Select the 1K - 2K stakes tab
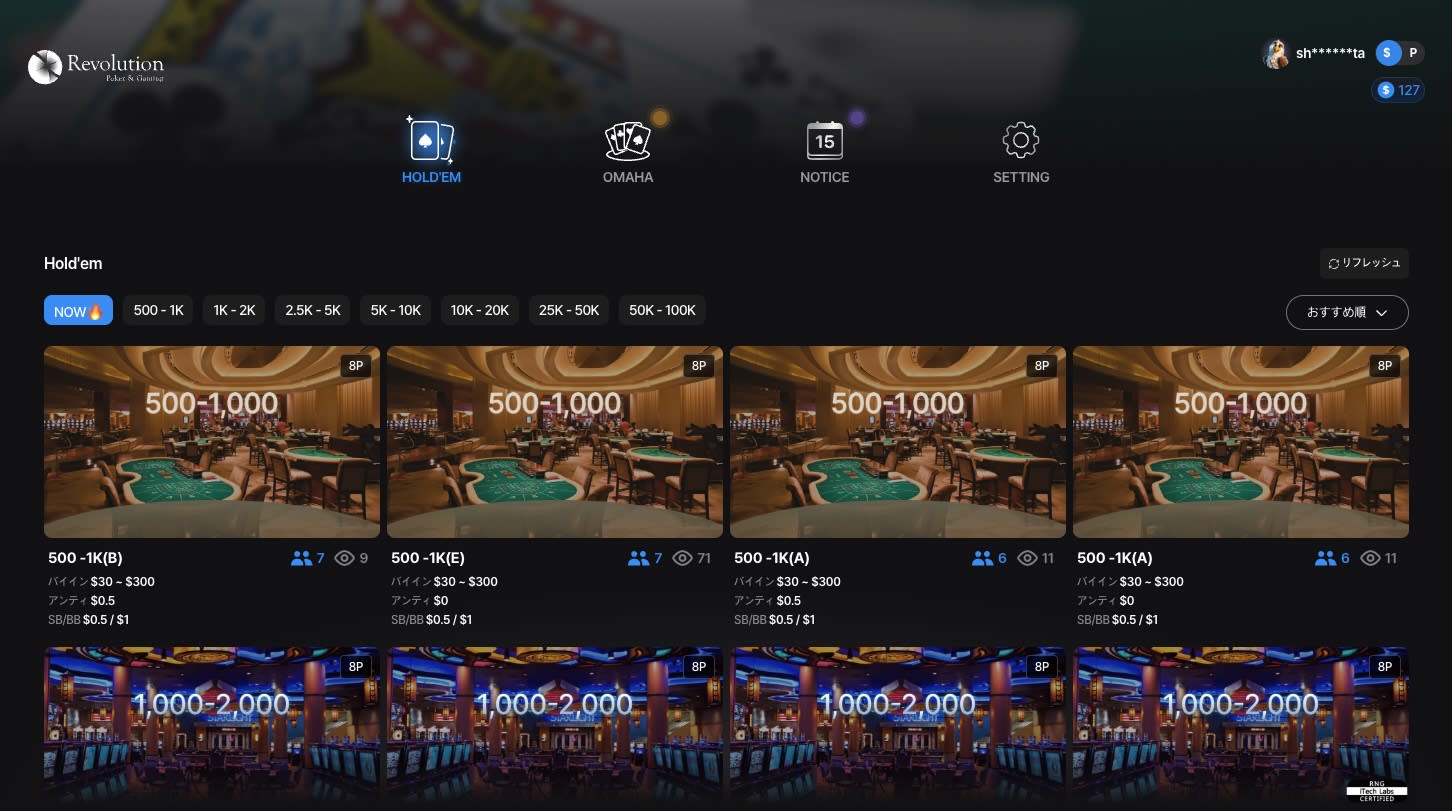This screenshot has height=811, width=1452. [234, 311]
